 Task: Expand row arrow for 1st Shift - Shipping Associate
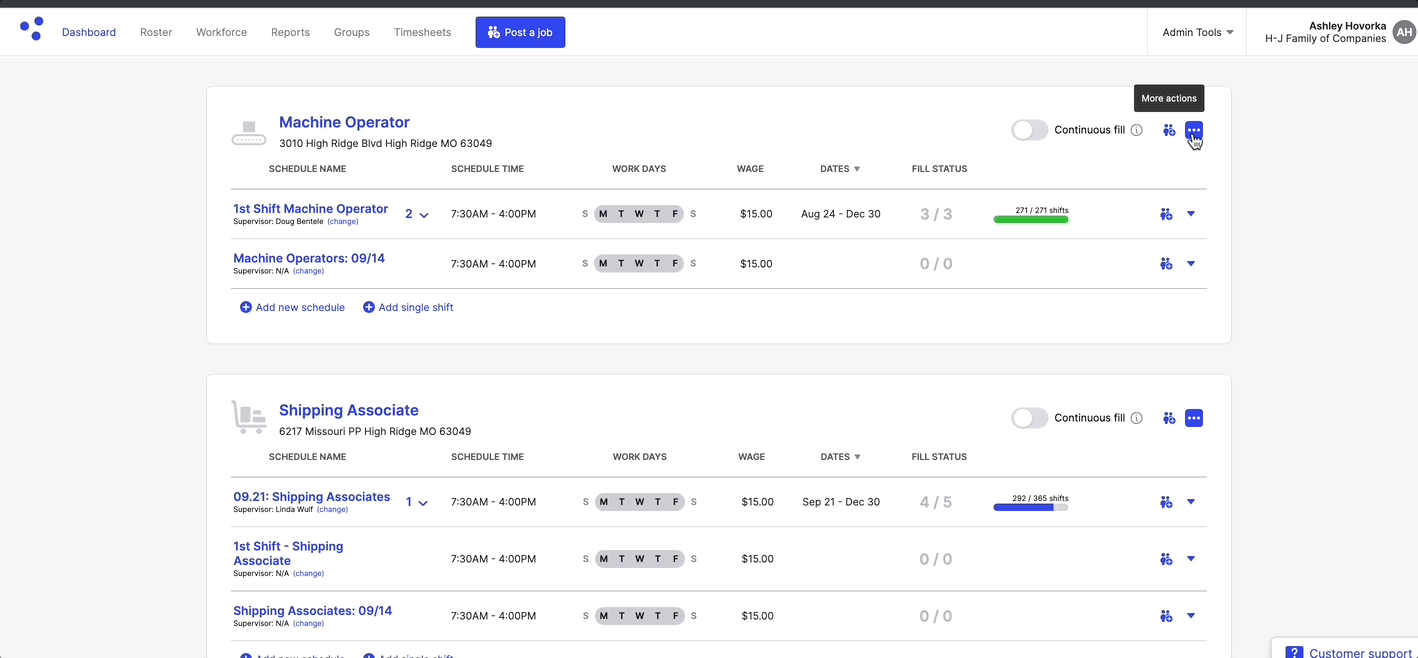point(1191,559)
